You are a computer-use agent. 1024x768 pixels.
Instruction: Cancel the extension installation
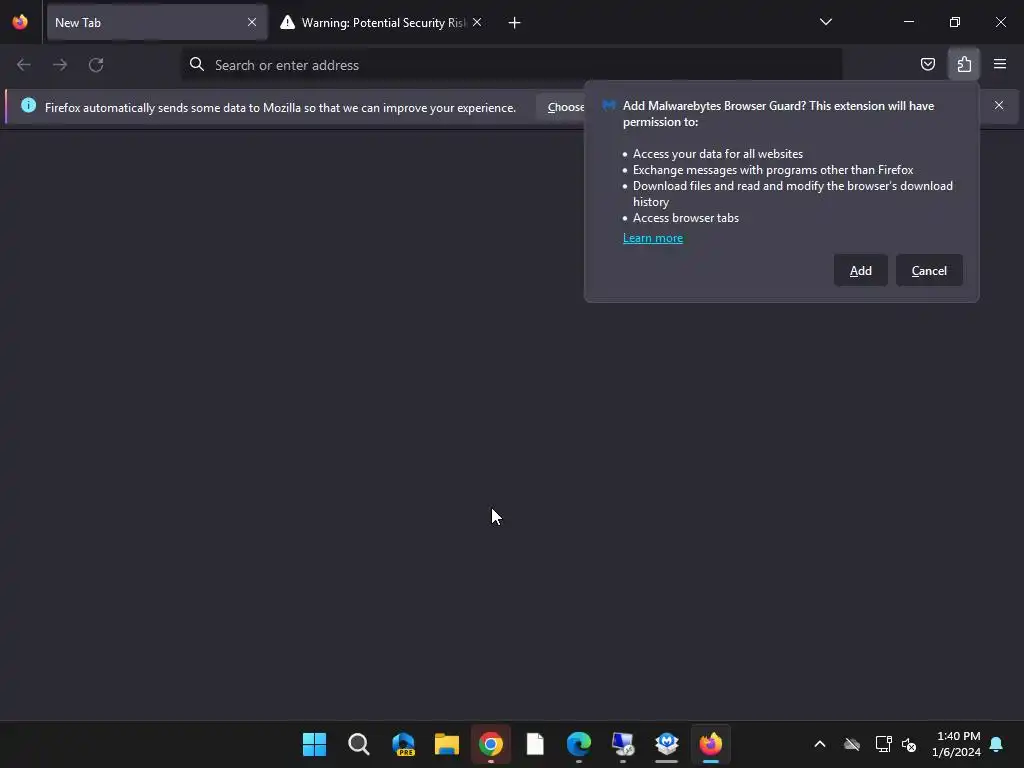pos(929,270)
